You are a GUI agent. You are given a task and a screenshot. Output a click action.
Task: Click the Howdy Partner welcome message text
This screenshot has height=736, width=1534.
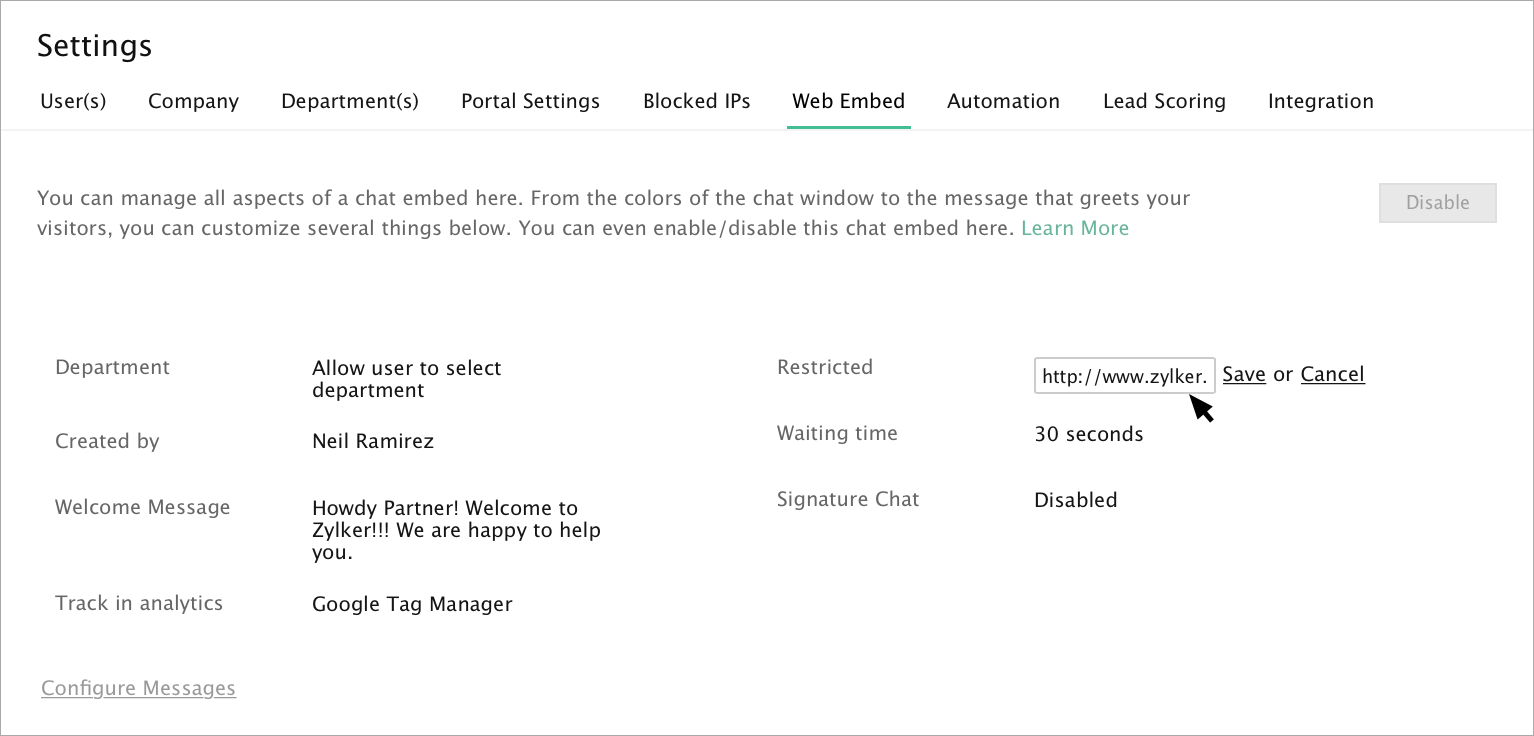[456, 530]
